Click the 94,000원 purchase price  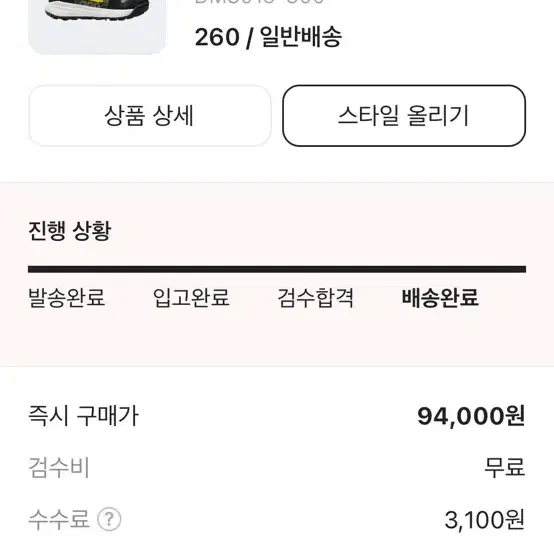[x=471, y=416]
